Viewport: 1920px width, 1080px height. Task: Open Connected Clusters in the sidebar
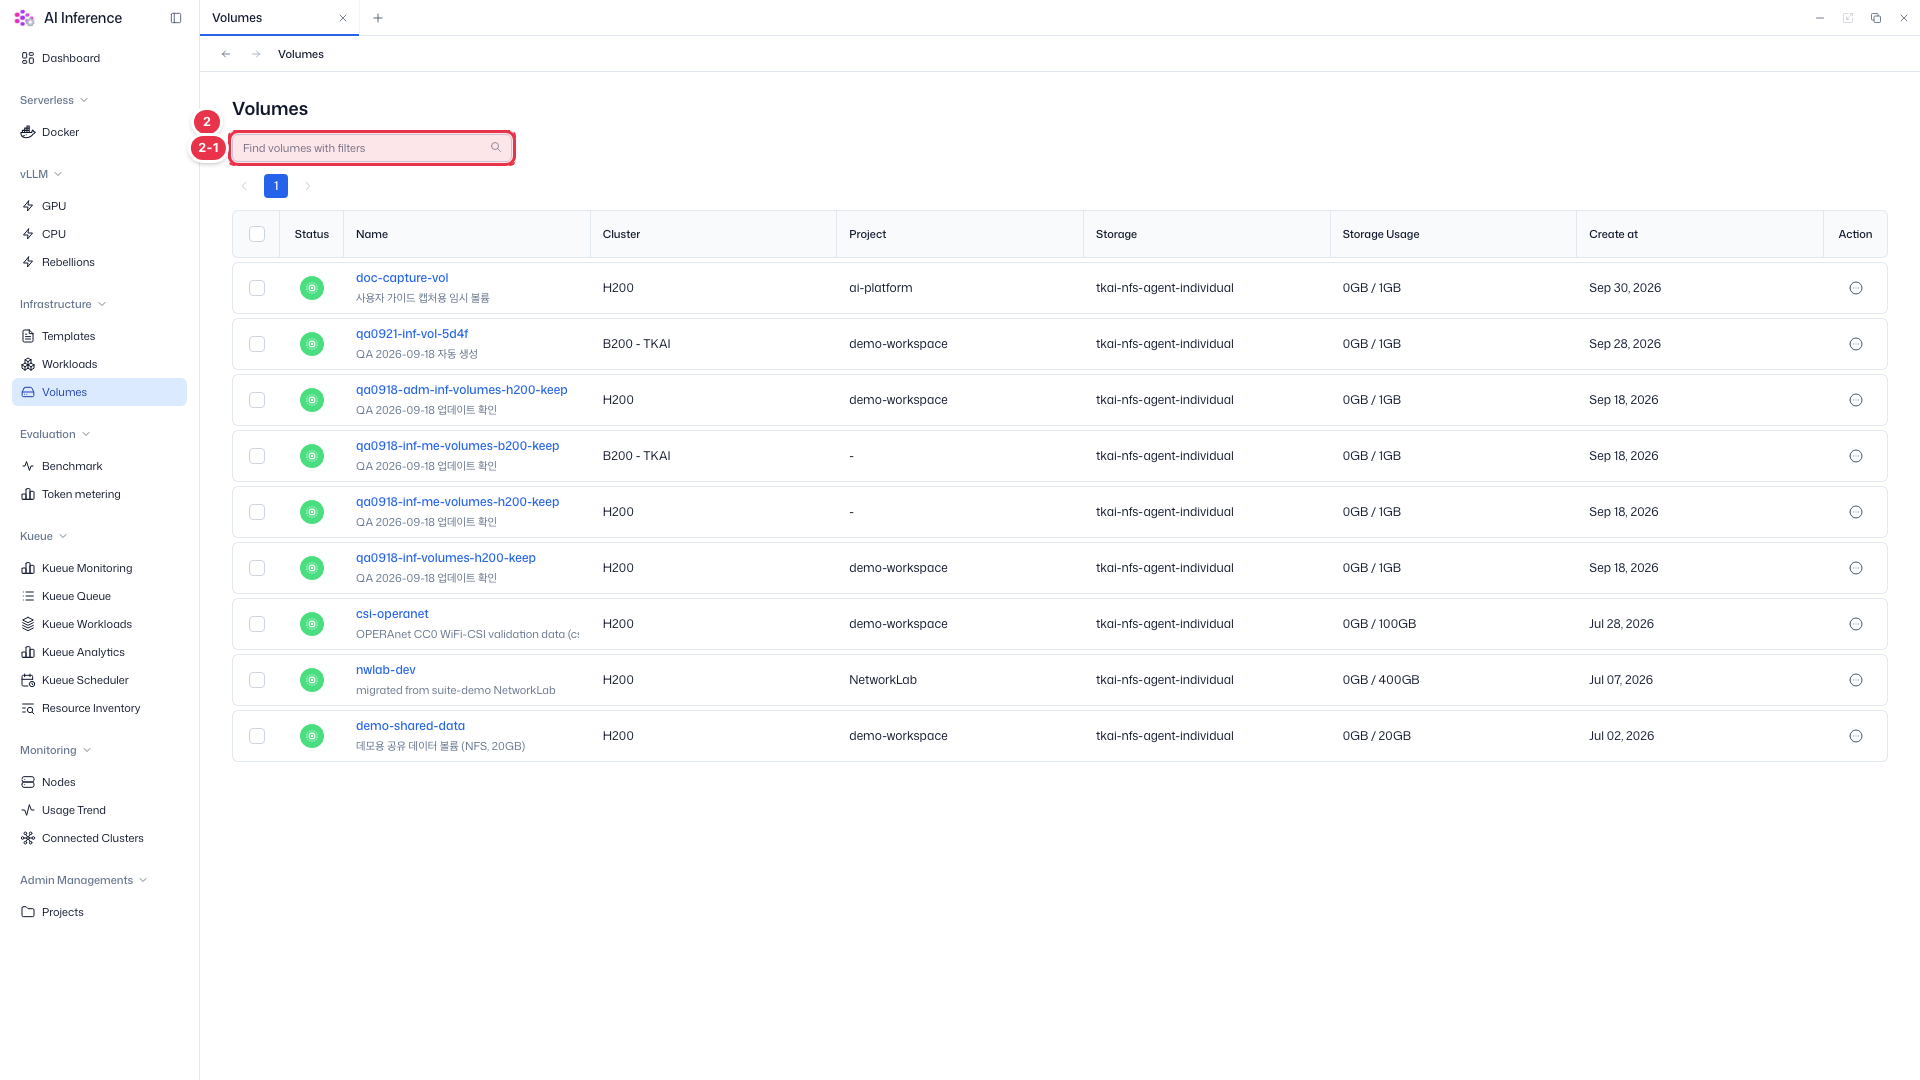click(99, 838)
